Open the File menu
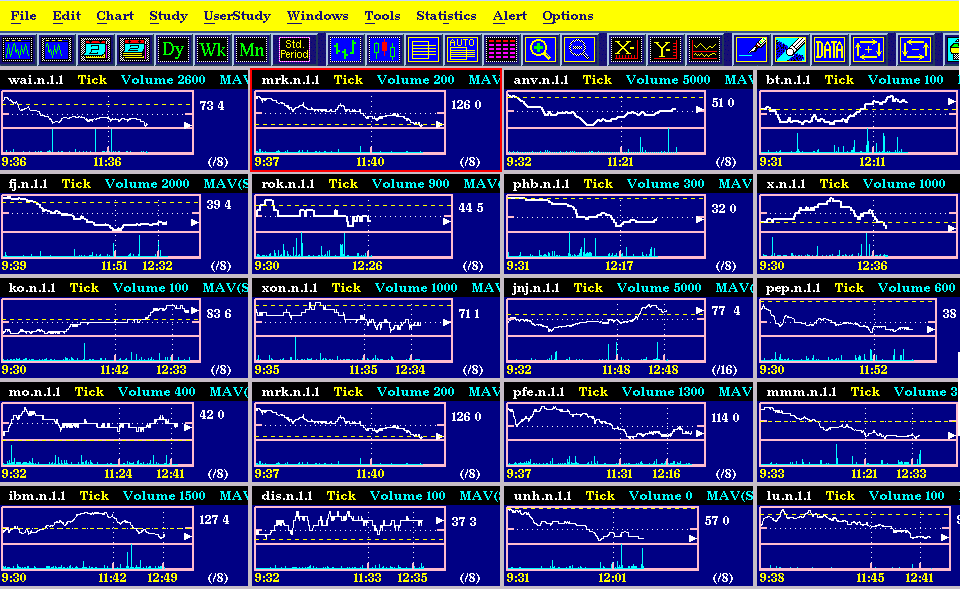 pos(23,16)
